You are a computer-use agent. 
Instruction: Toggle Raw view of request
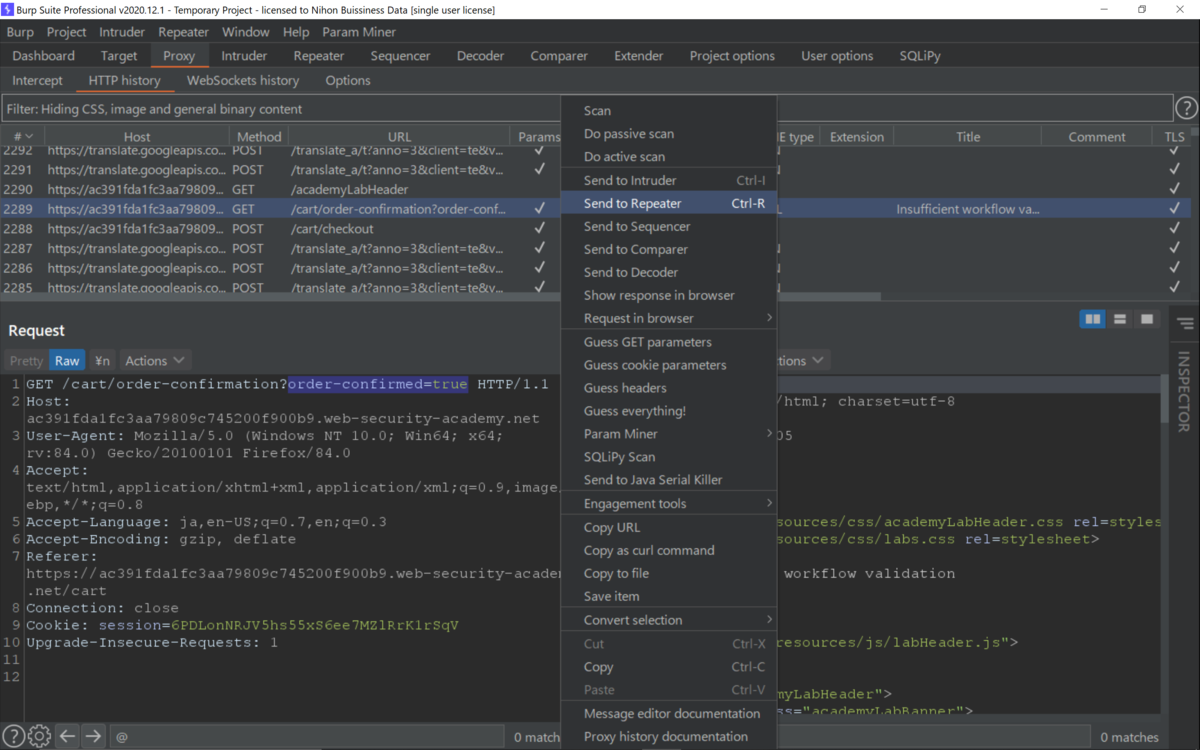[67, 360]
